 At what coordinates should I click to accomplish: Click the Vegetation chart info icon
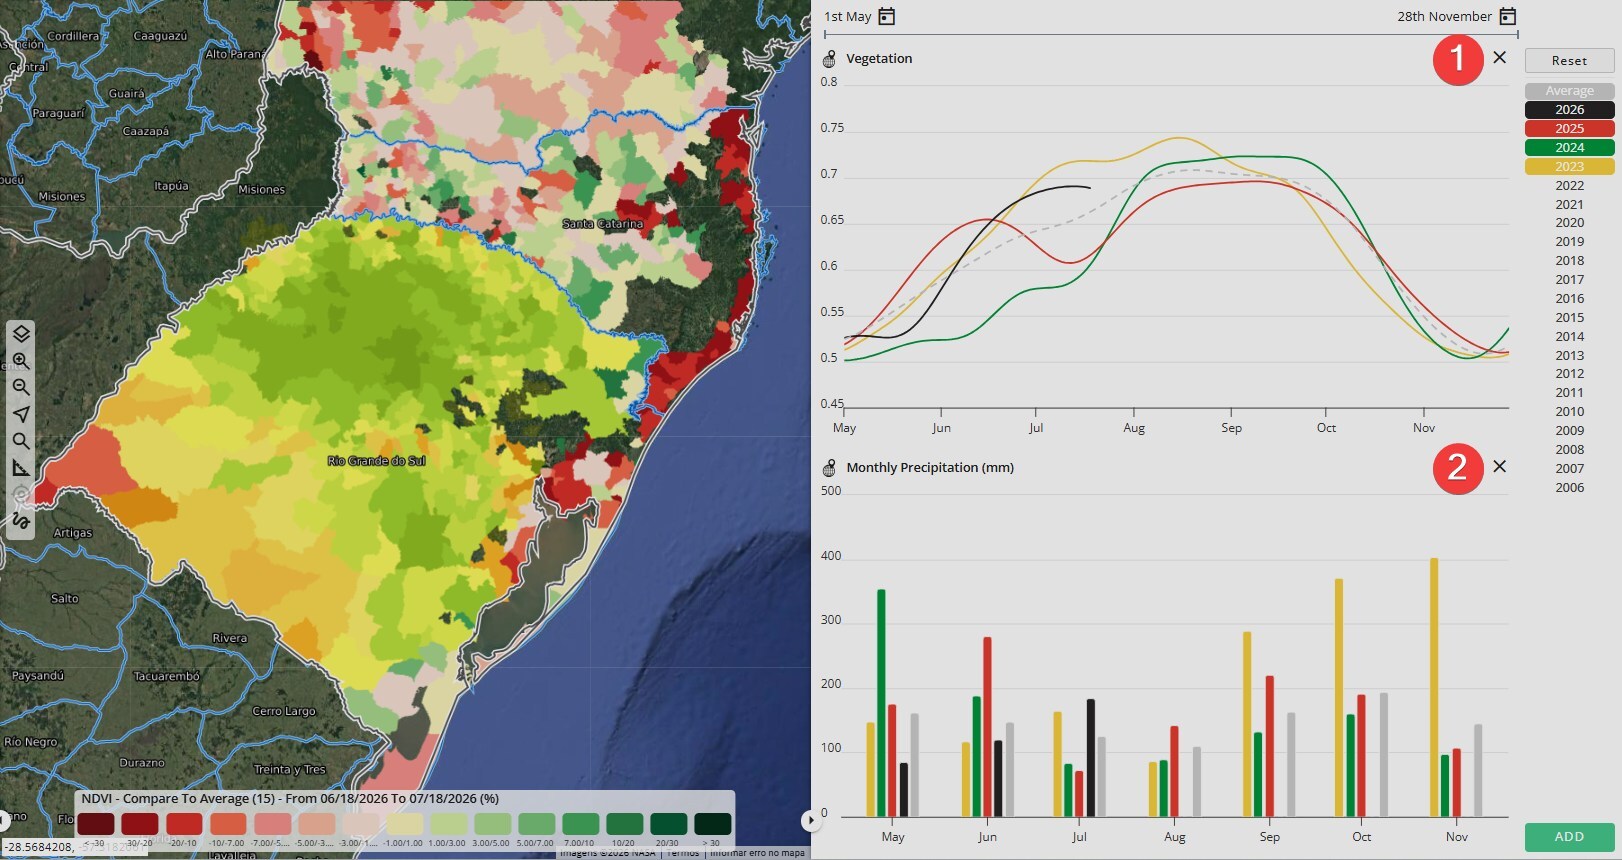click(829, 59)
